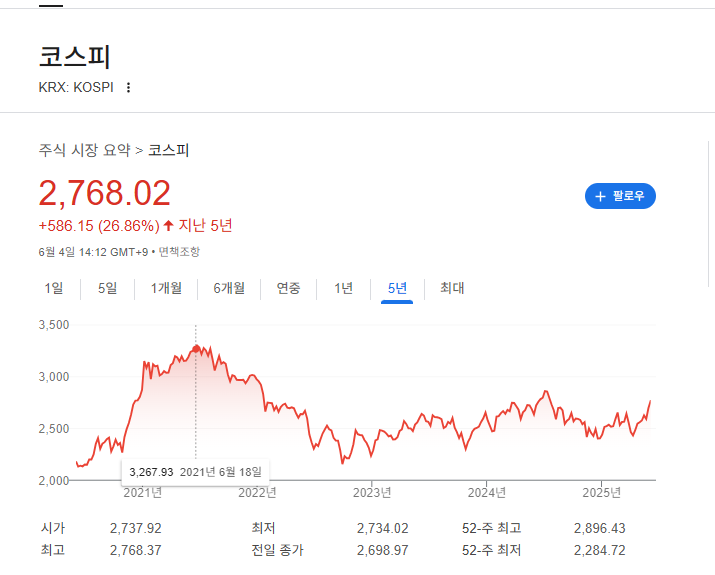Click the 3,267.93 tooltip on the chart
This screenshot has width=715, height=575.
point(196,472)
